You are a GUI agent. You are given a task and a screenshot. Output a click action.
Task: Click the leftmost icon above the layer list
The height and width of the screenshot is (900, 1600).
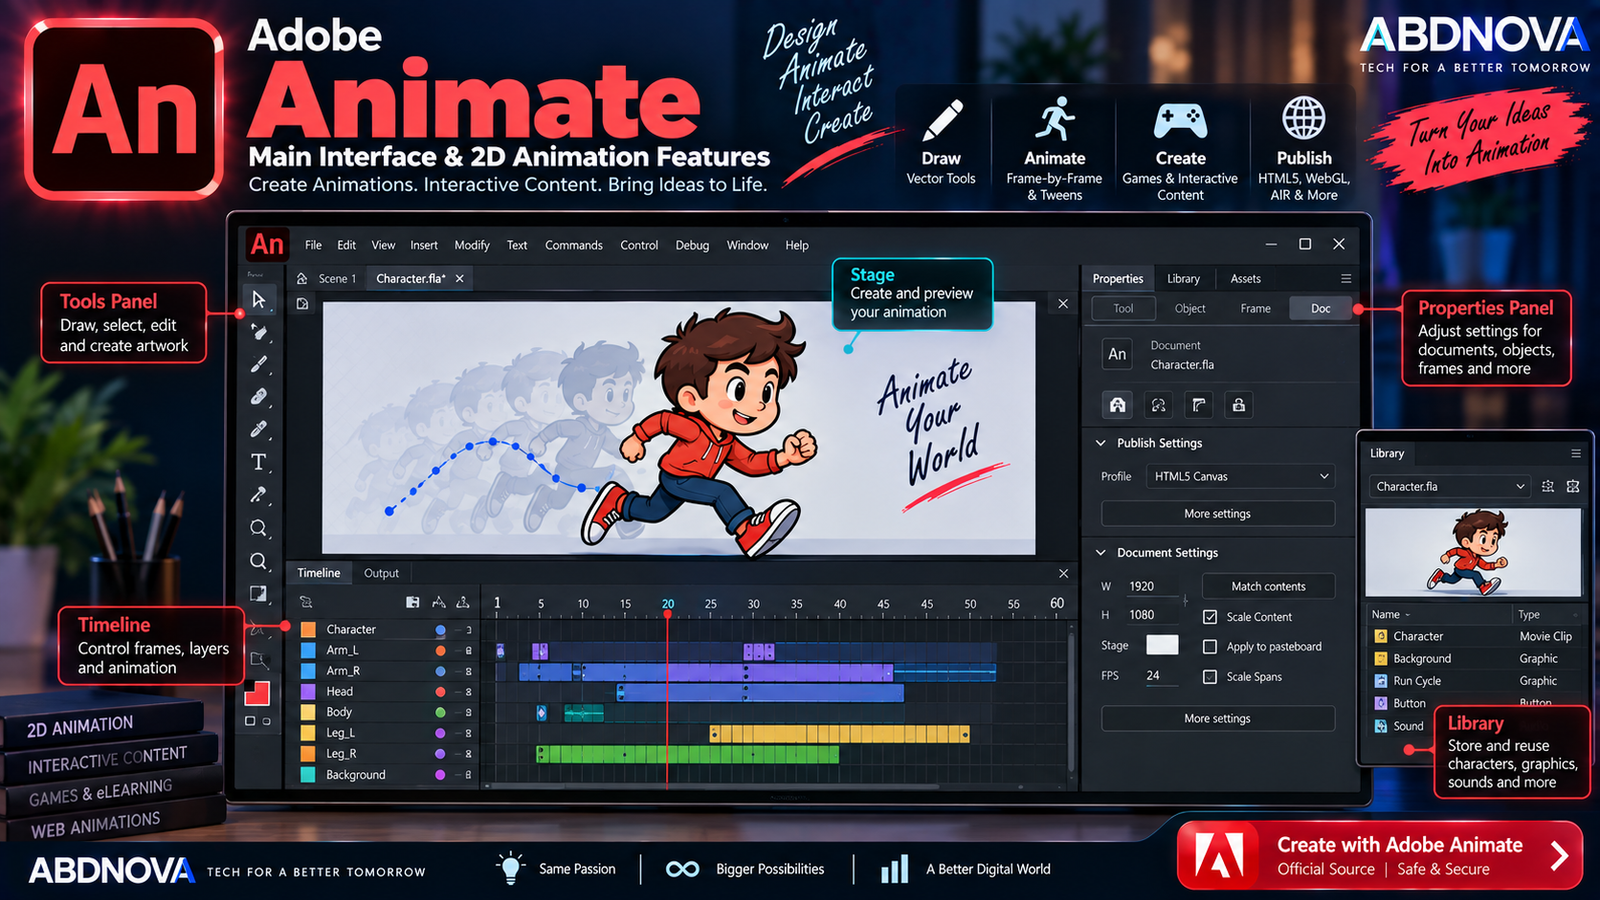point(306,602)
